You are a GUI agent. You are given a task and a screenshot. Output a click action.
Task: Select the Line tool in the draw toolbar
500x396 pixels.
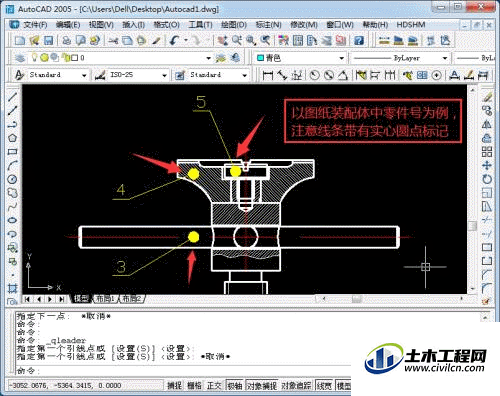click(x=12, y=97)
